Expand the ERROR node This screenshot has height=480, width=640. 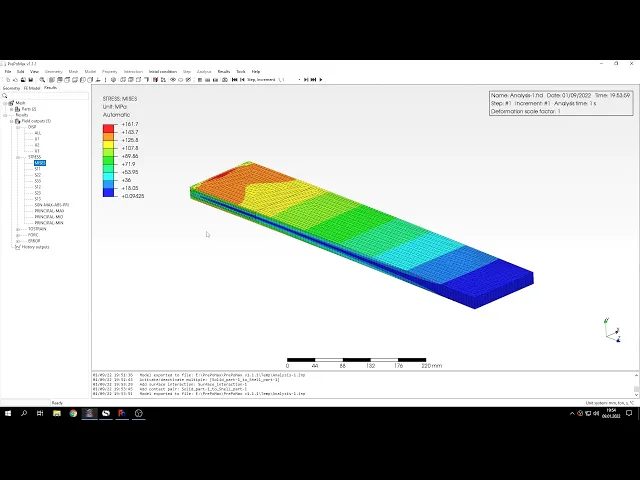[x=18, y=241]
